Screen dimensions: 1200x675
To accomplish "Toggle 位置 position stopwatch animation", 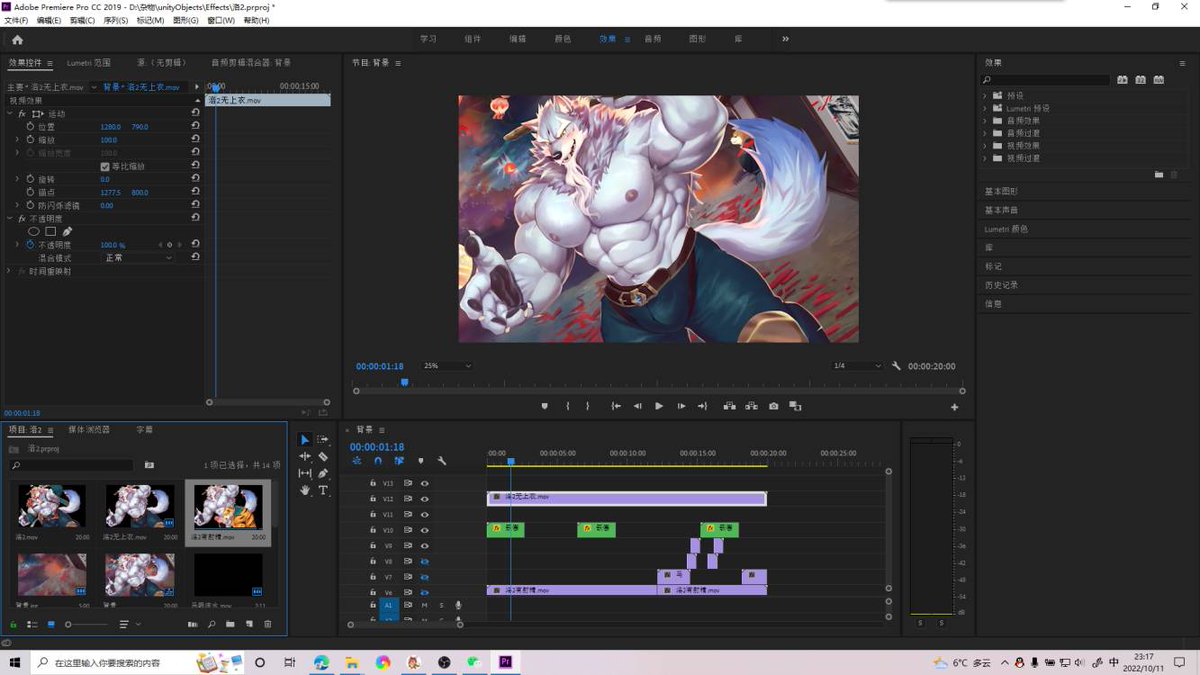I will (x=29, y=127).
